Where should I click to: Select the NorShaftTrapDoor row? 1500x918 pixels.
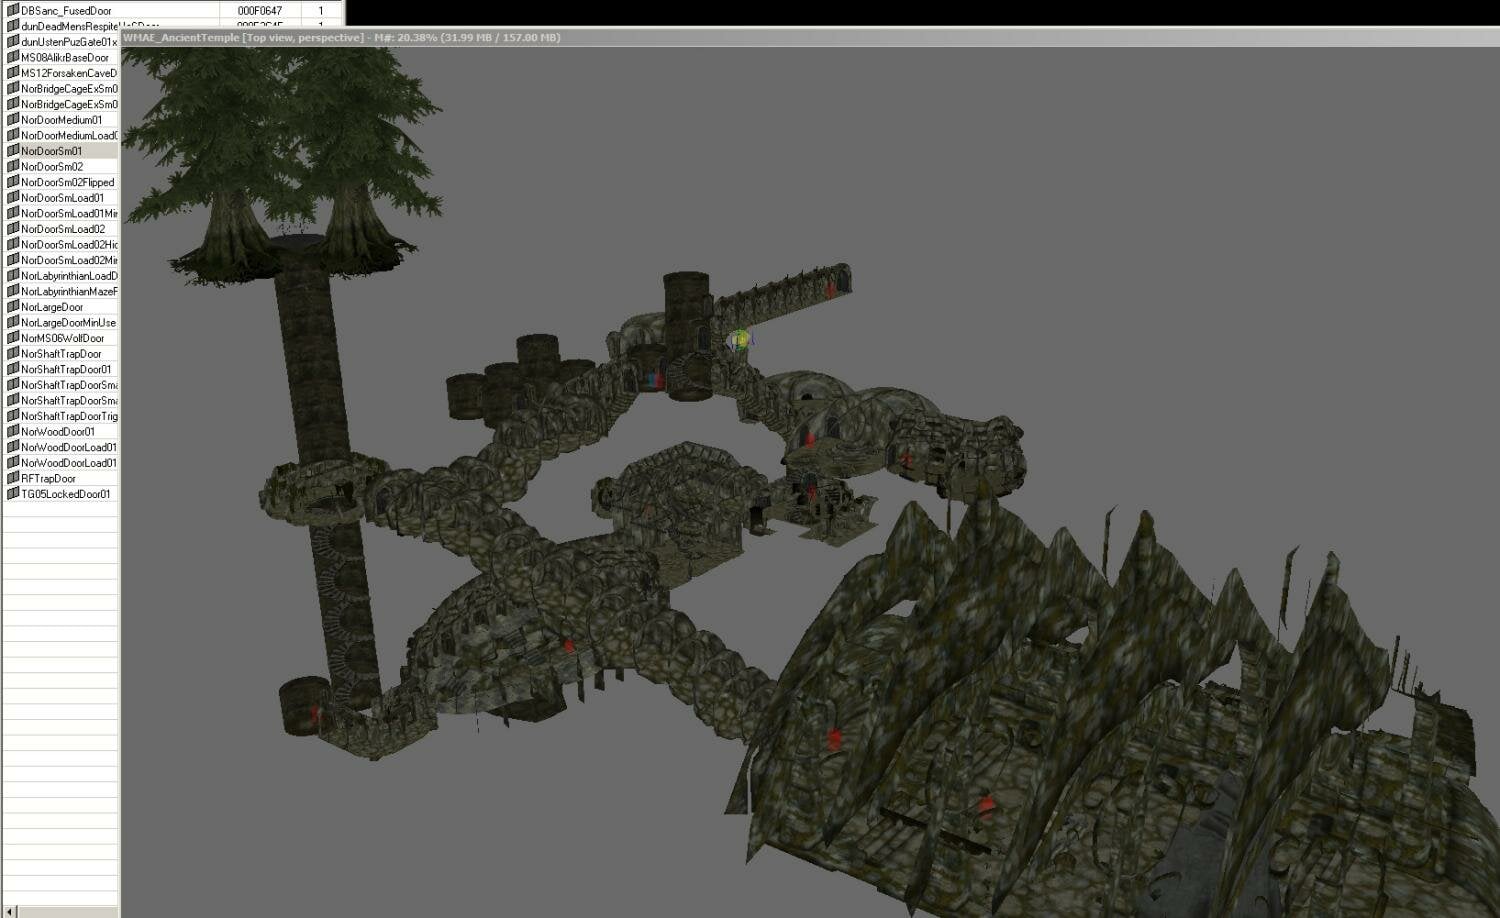click(x=61, y=354)
